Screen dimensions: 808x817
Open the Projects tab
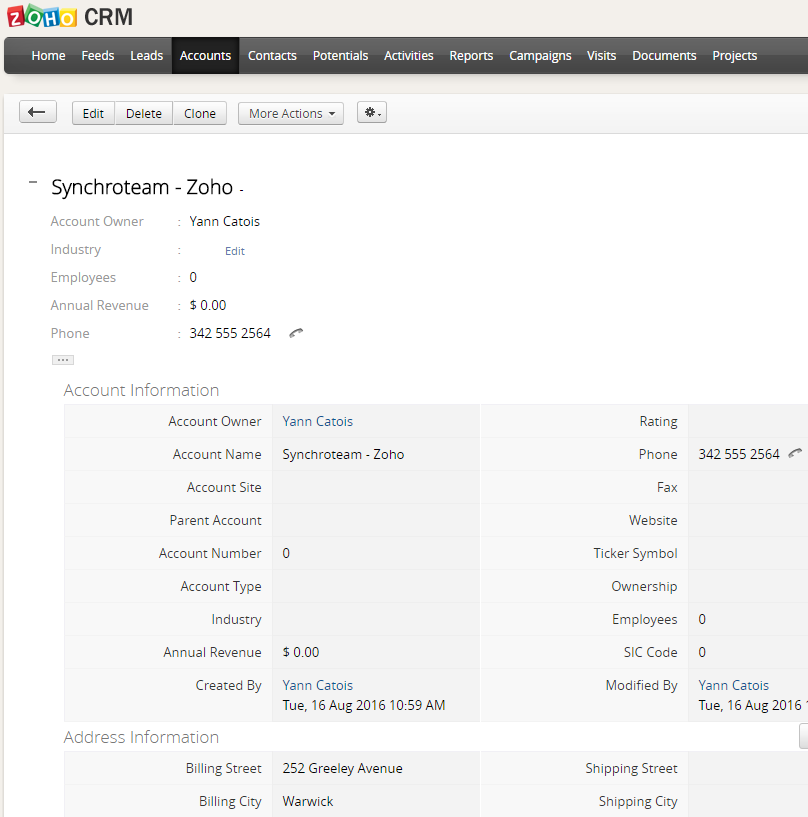[734, 56]
